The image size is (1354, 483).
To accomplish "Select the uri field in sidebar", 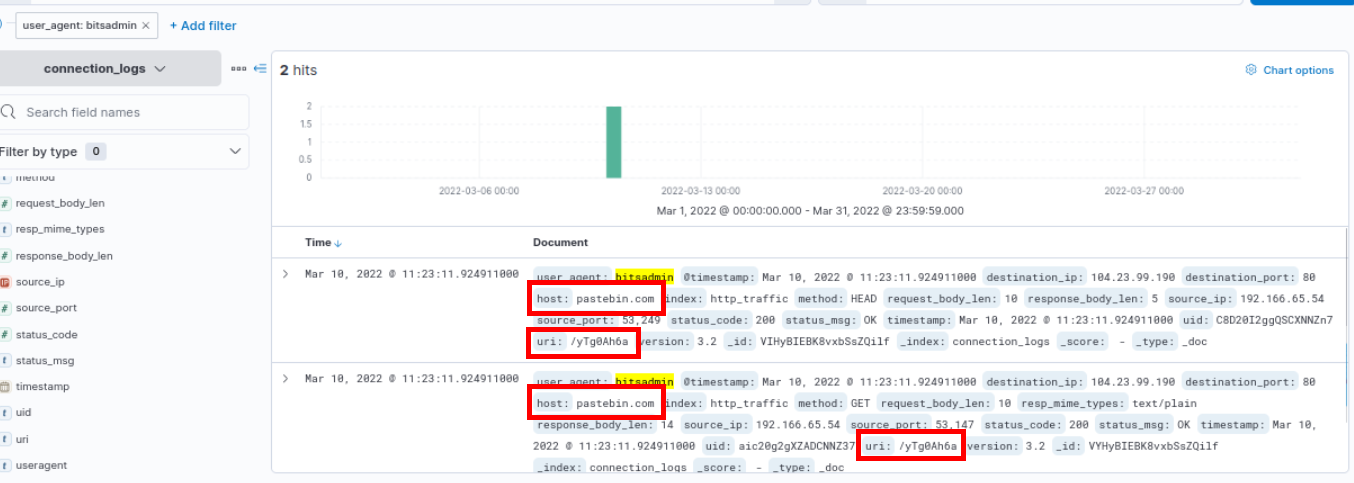I will [22, 438].
